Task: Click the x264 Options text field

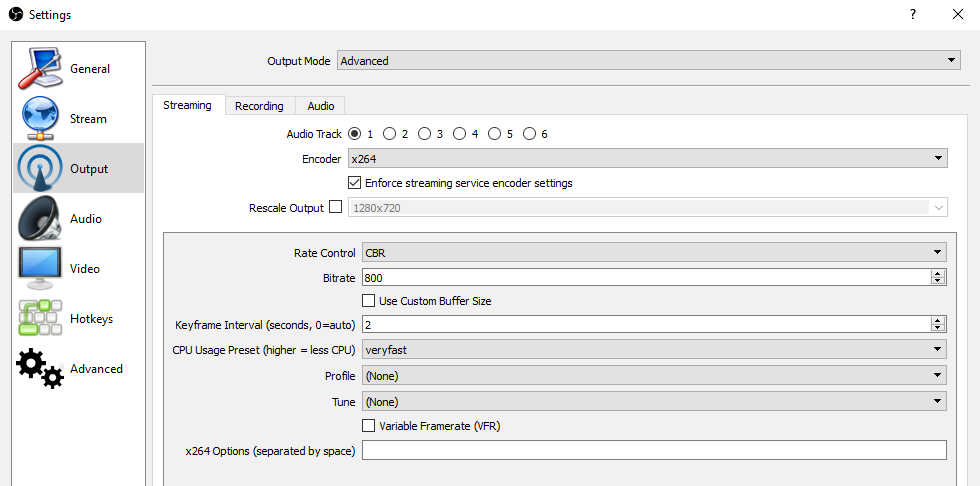Action: pyautogui.click(x=654, y=451)
